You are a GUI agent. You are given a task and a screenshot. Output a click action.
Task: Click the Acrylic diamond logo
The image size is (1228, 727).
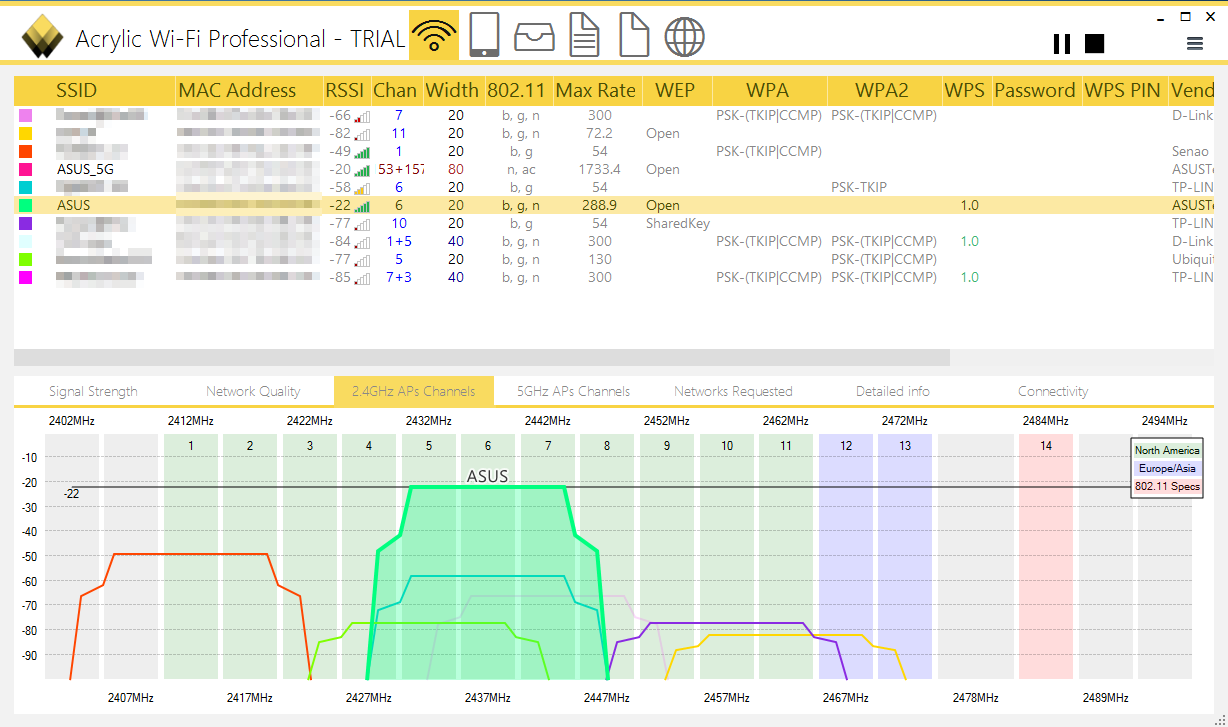coord(43,38)
